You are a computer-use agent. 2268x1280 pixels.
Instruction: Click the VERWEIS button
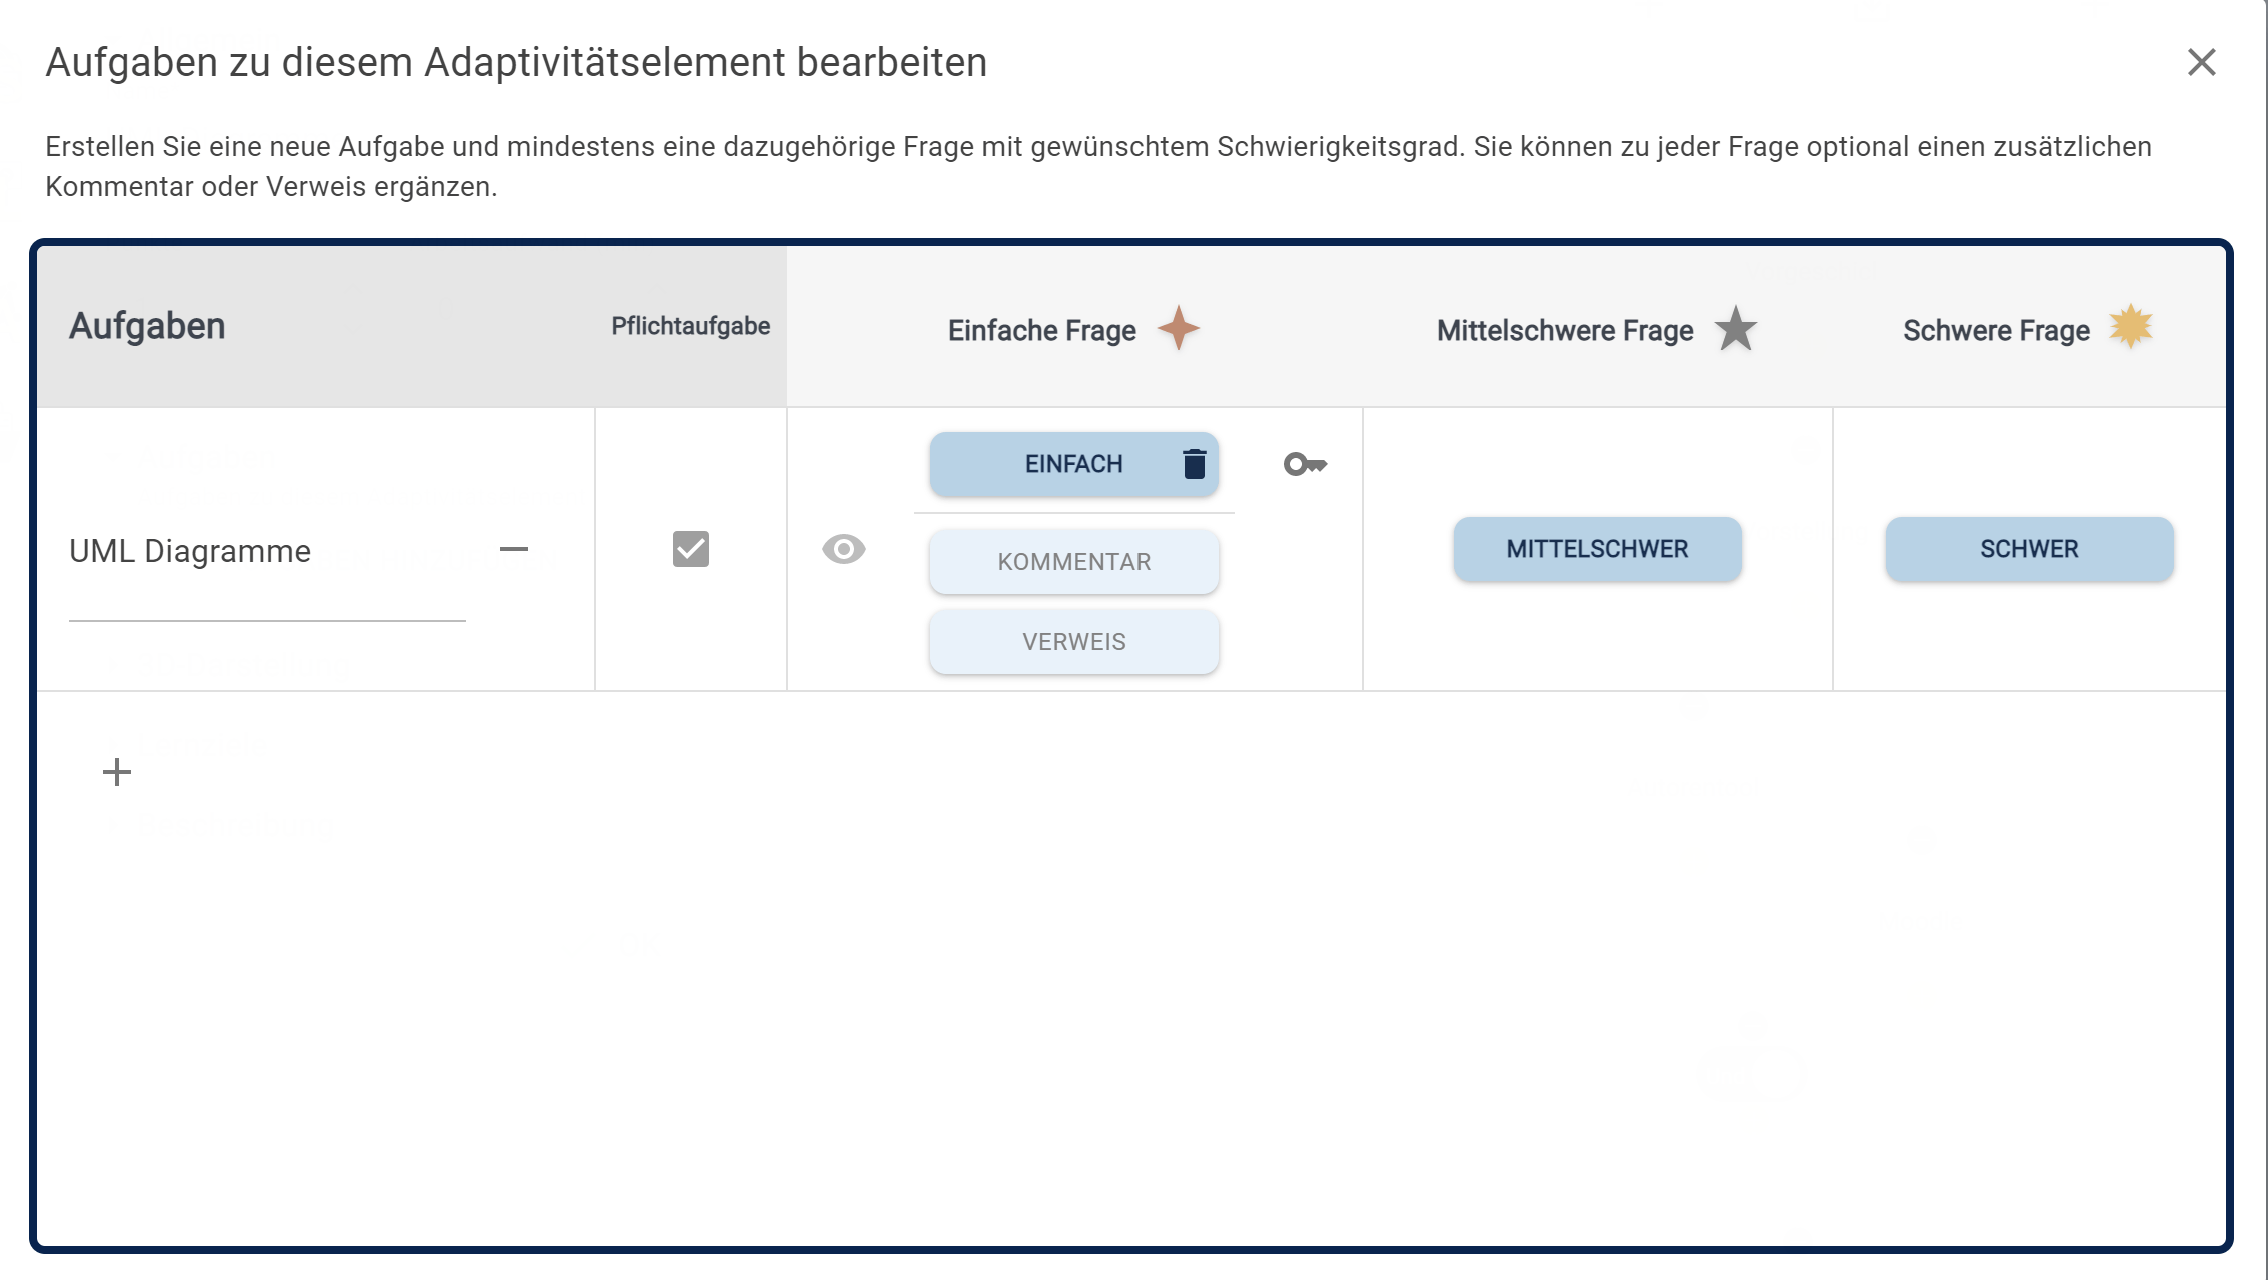coord(1074,642)
